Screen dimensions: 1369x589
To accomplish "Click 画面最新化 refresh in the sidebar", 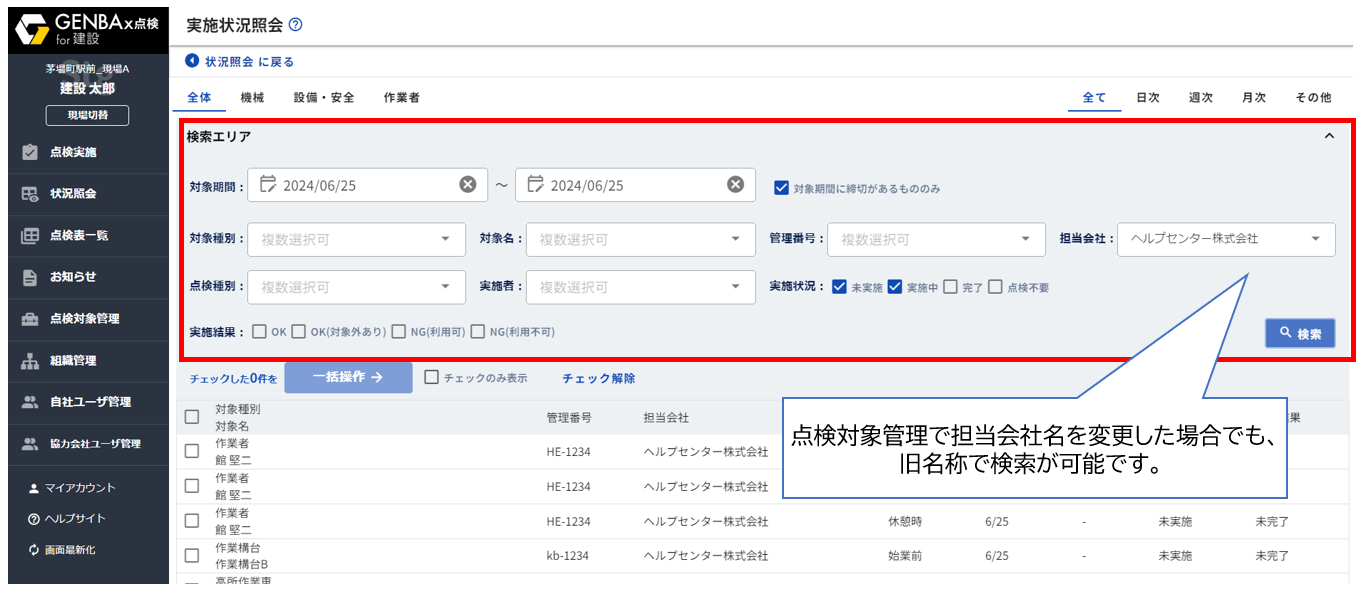I will pyautogui.click(x=70, y=549).
